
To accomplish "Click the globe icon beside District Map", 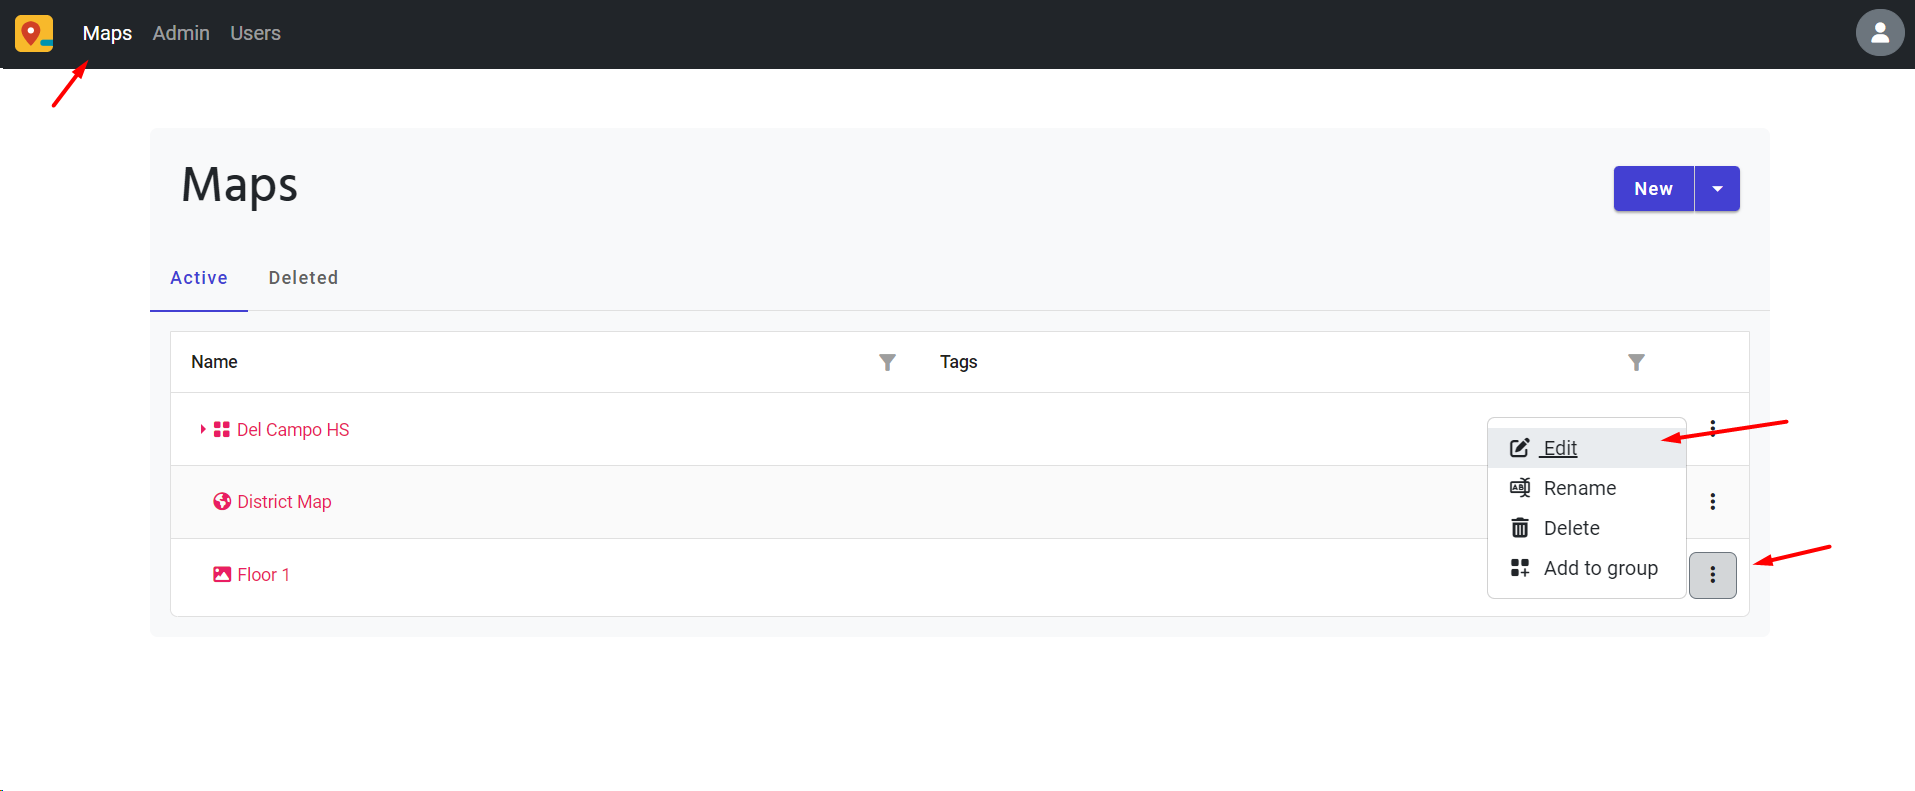I will [x=222, y=501].
